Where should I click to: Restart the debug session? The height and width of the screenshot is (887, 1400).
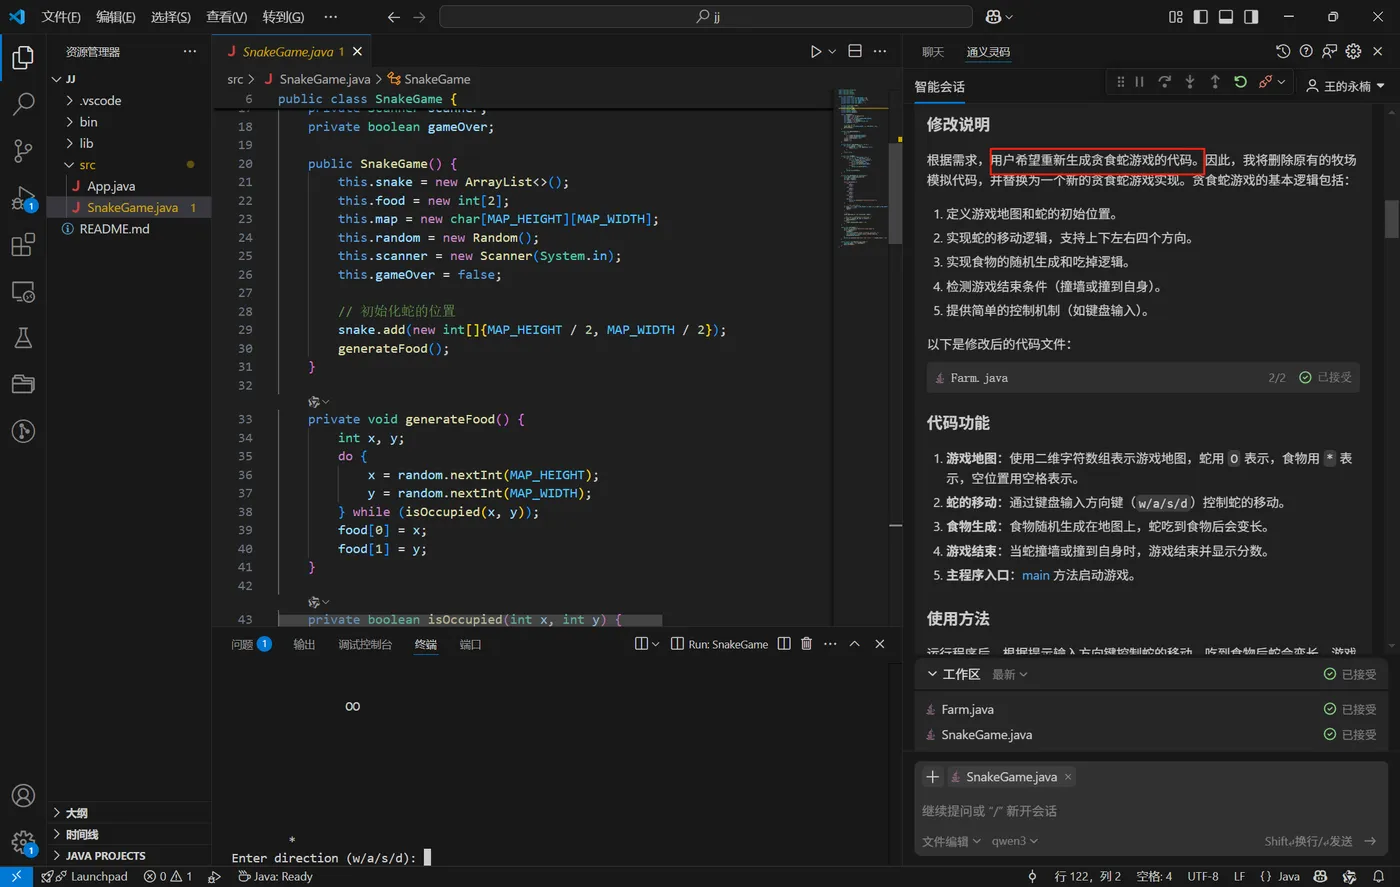[x=1240, y=82]
